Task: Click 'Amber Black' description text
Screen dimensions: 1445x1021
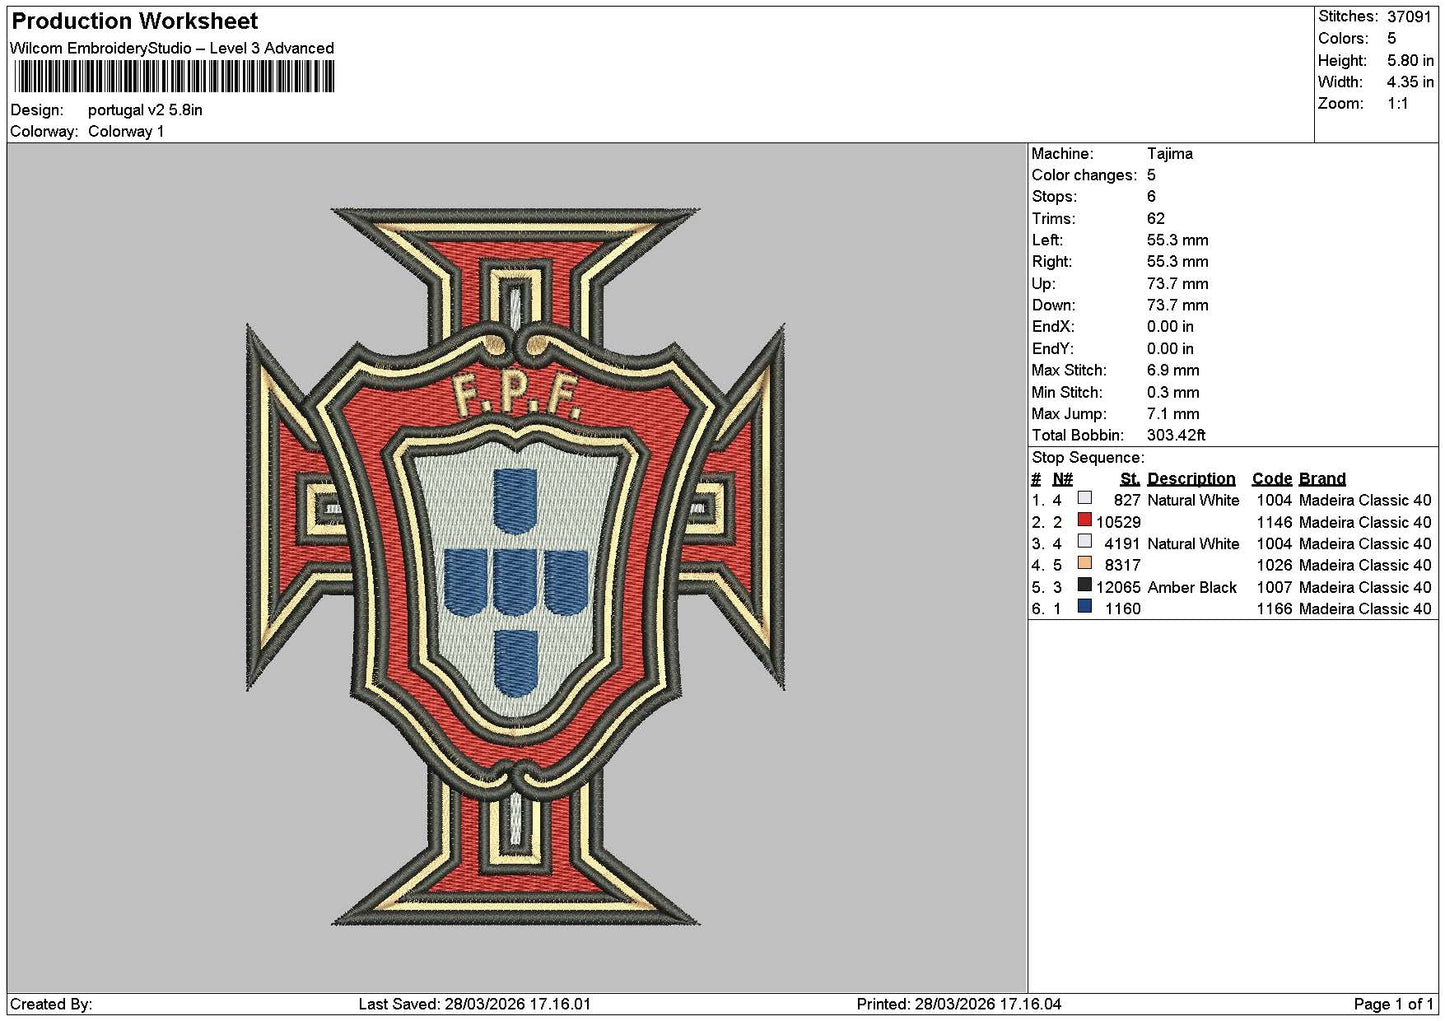Action: (x=1192, y=587)
